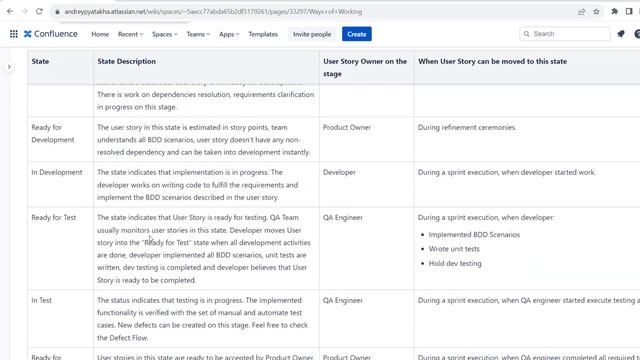Viewport: 640px width, 360px height.
Task: Click QA Engineer in Ready for Test row
Action: click(x=343, y=218)
